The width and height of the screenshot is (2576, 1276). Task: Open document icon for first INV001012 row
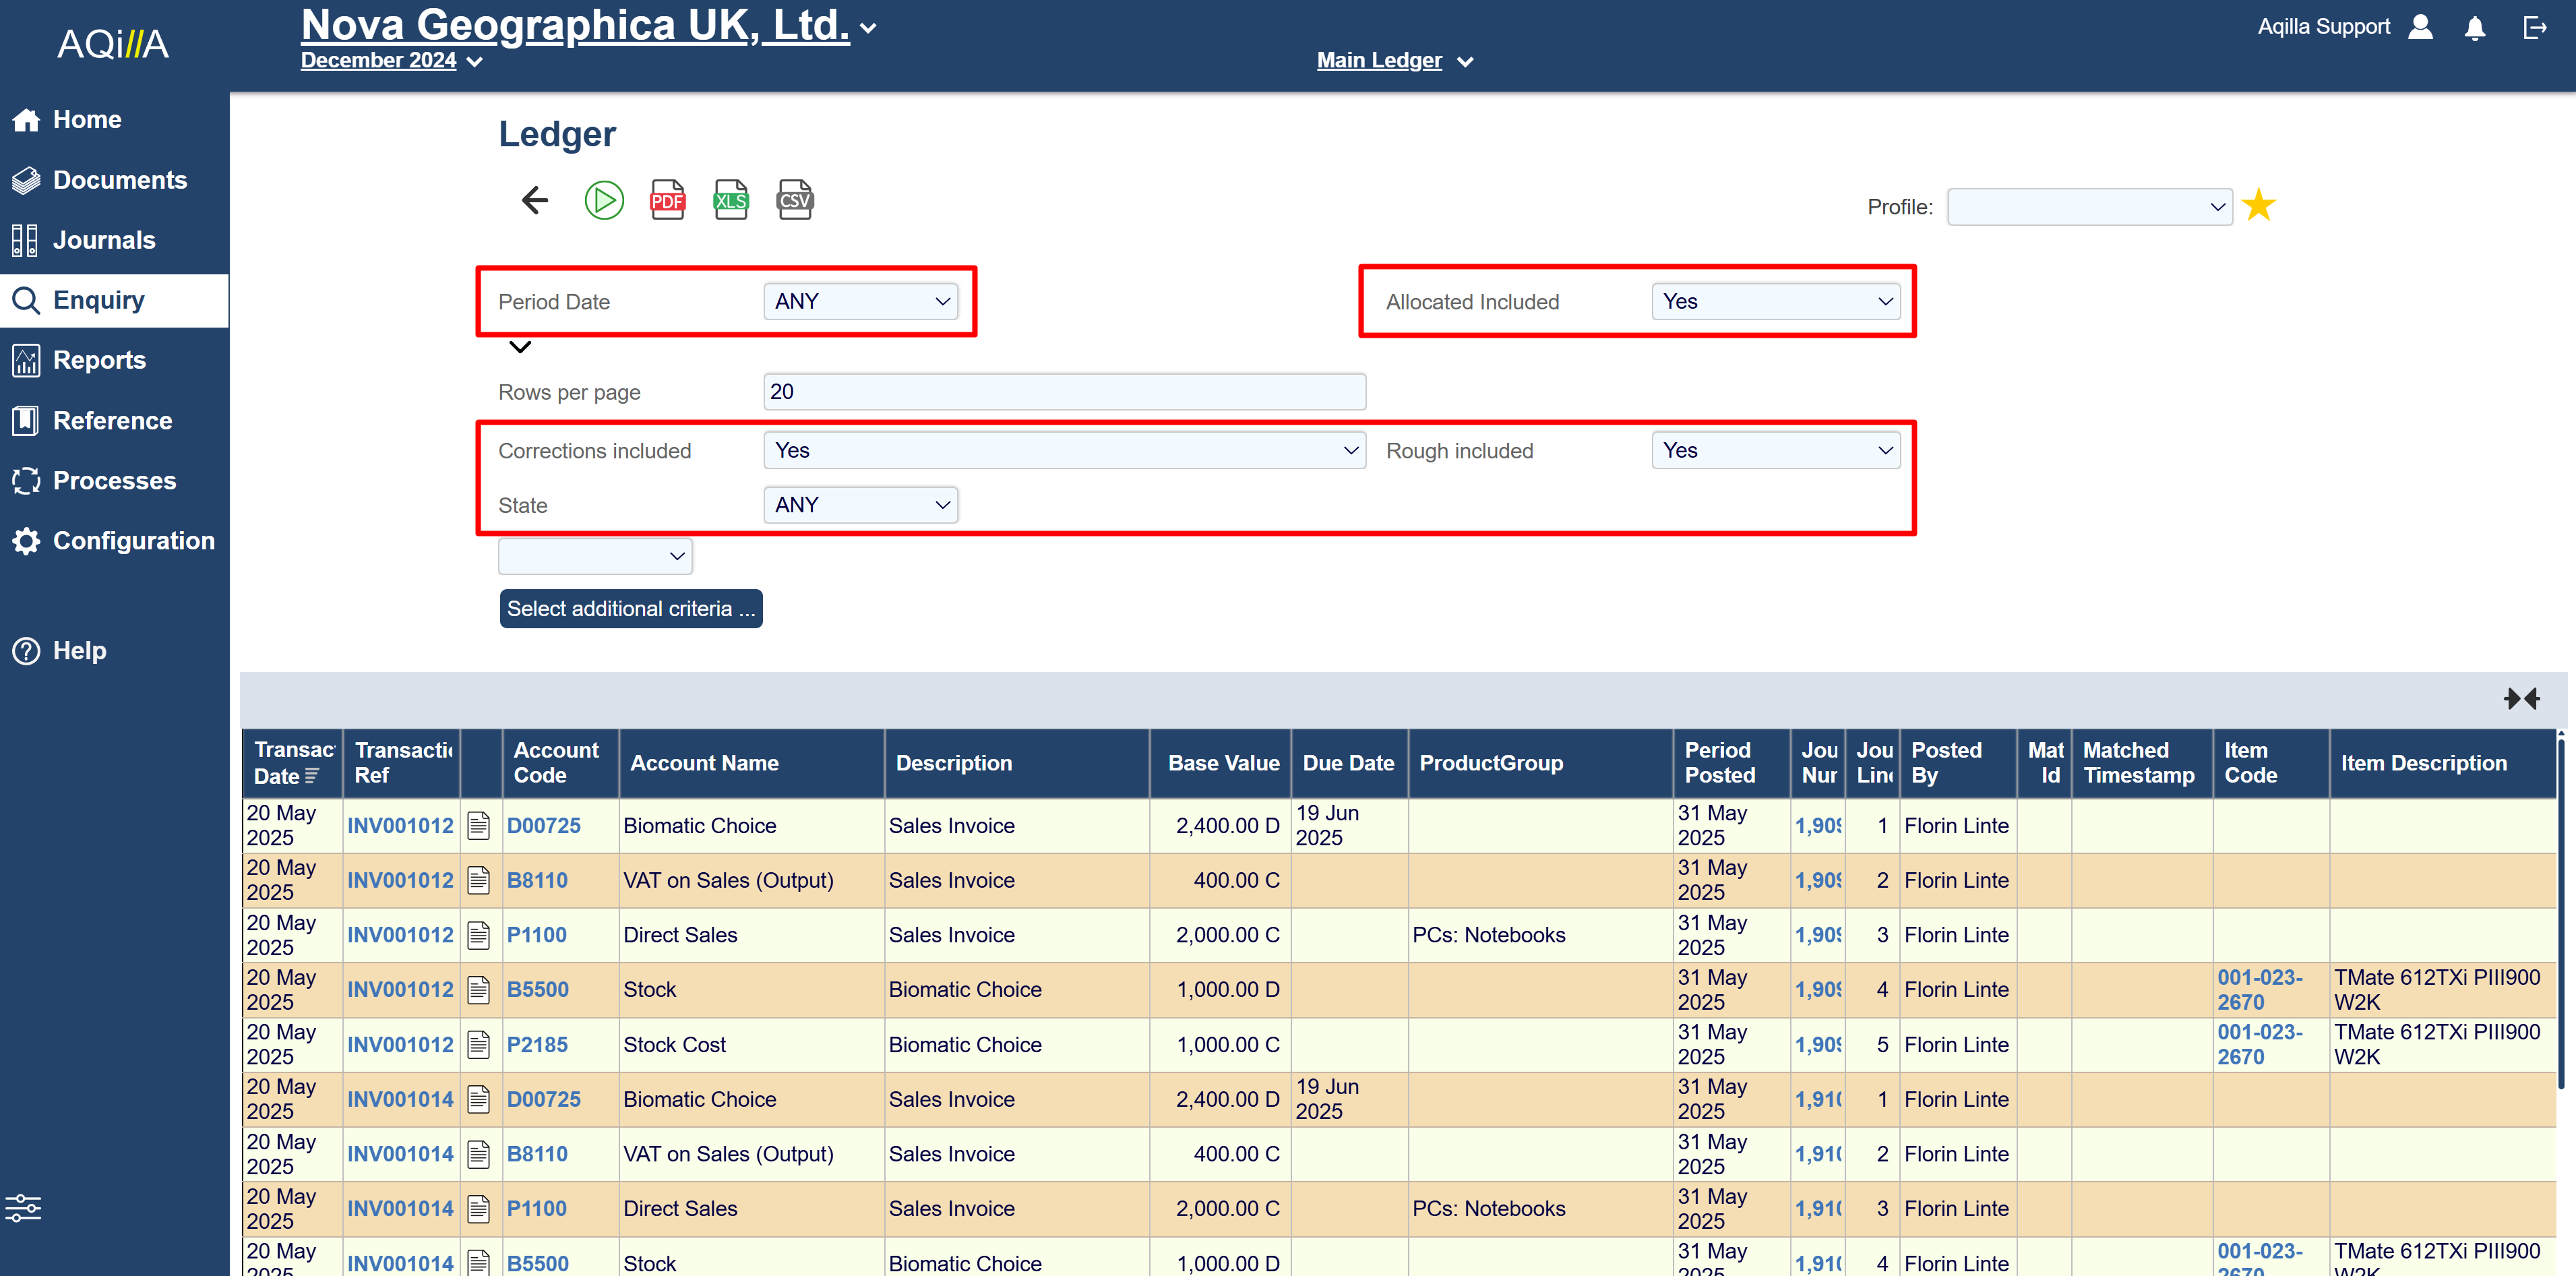[479, 826]
